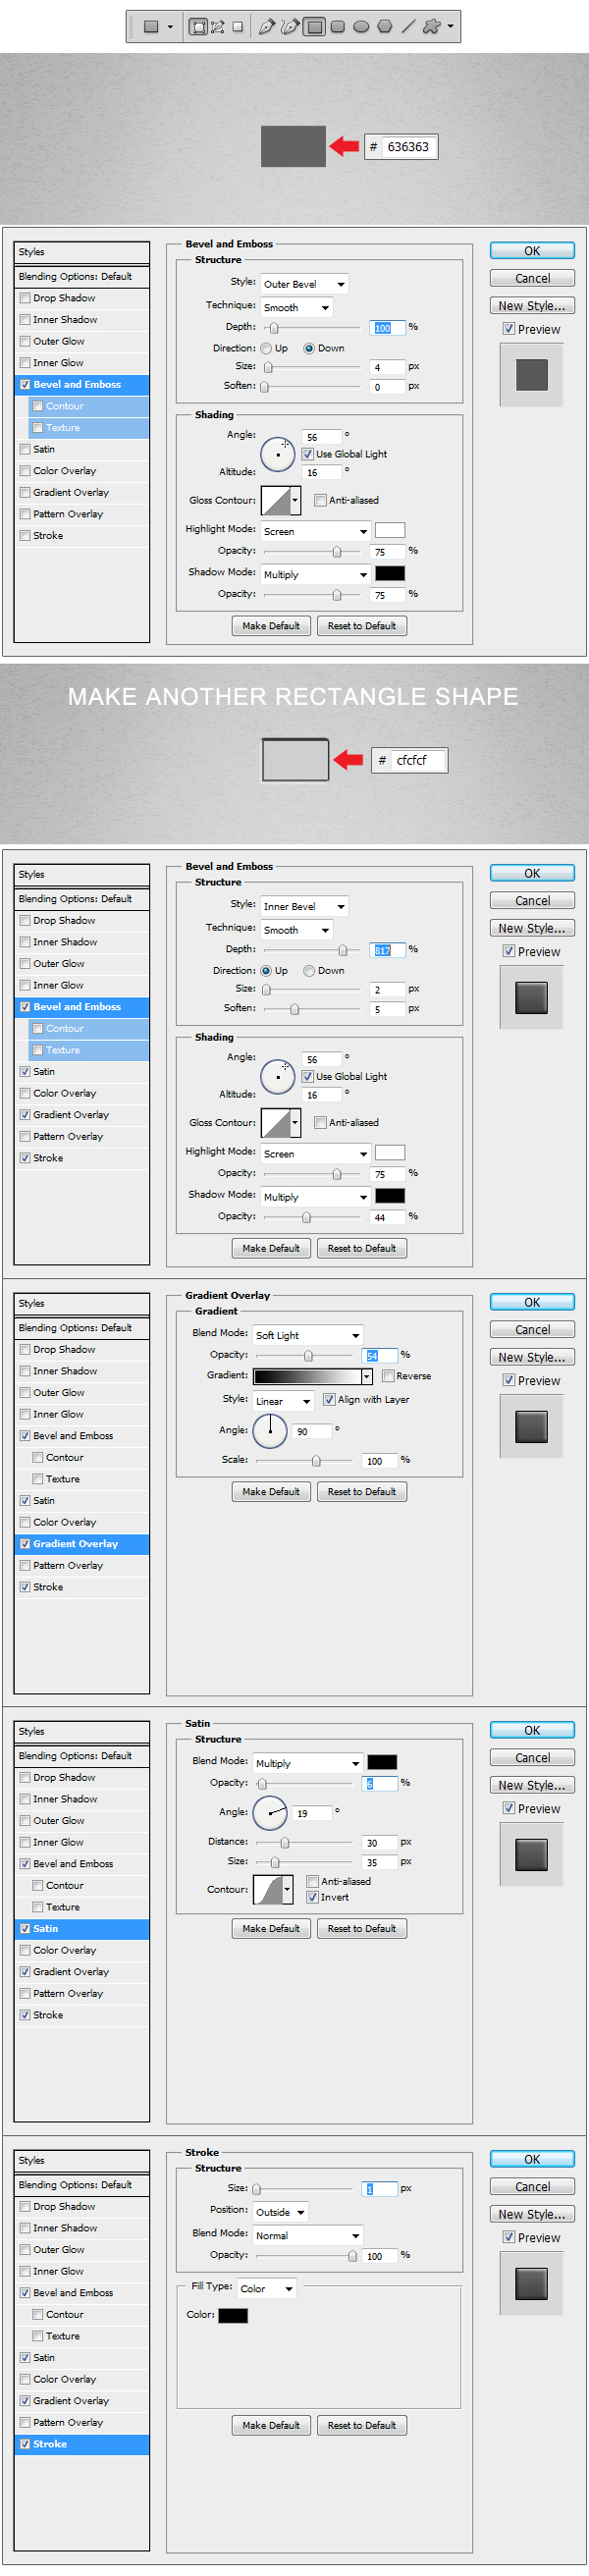The width and height of the screenshot is (589, 2576).
Task: Open the stroke Position Outside dropdown
Action: click(280, 2212)
